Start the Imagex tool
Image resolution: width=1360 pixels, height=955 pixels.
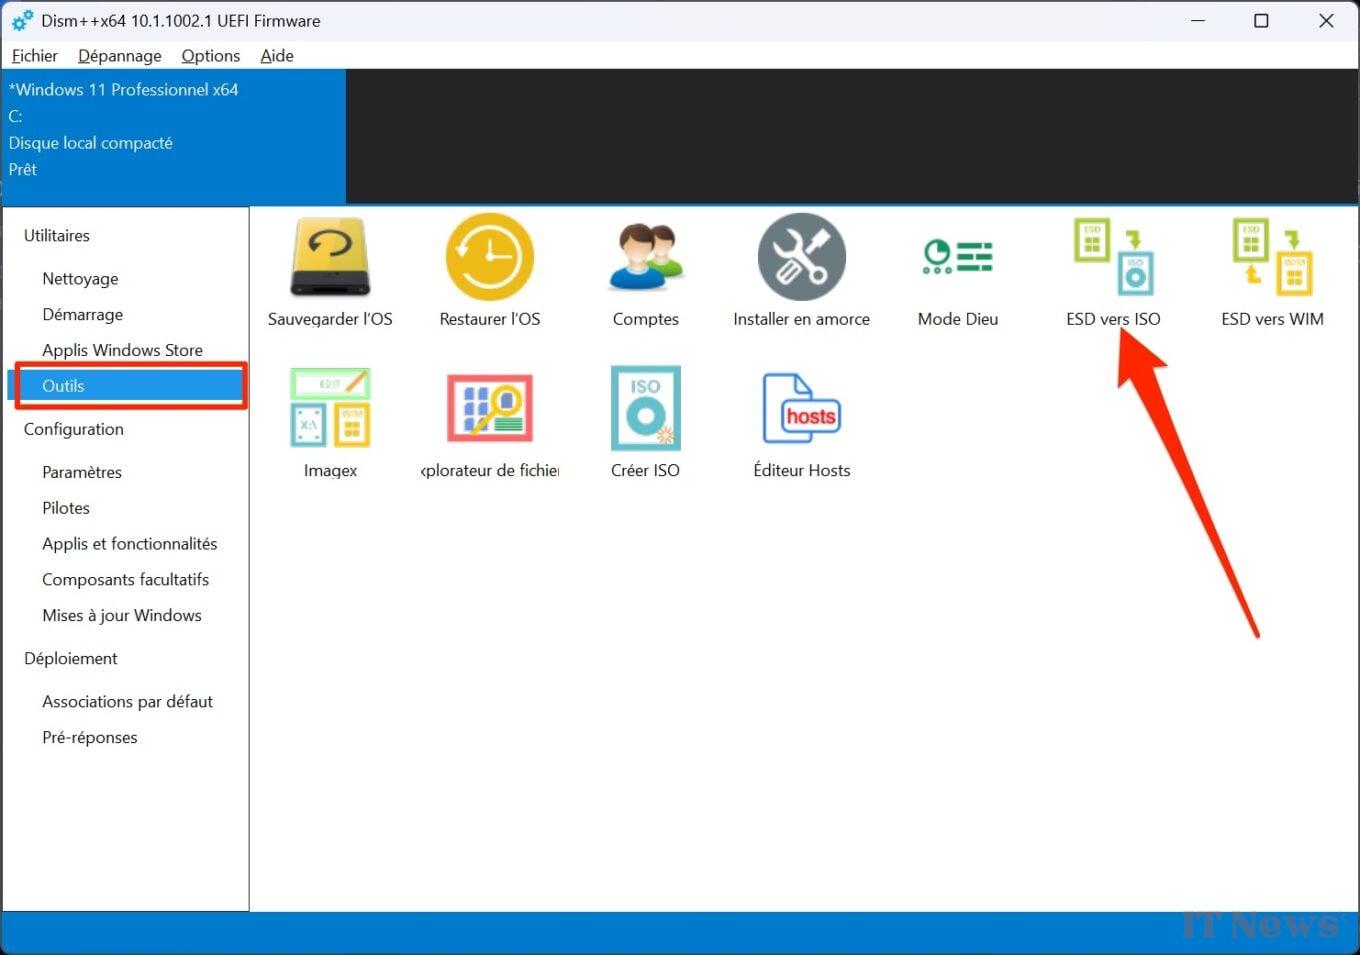pos(330,408)
